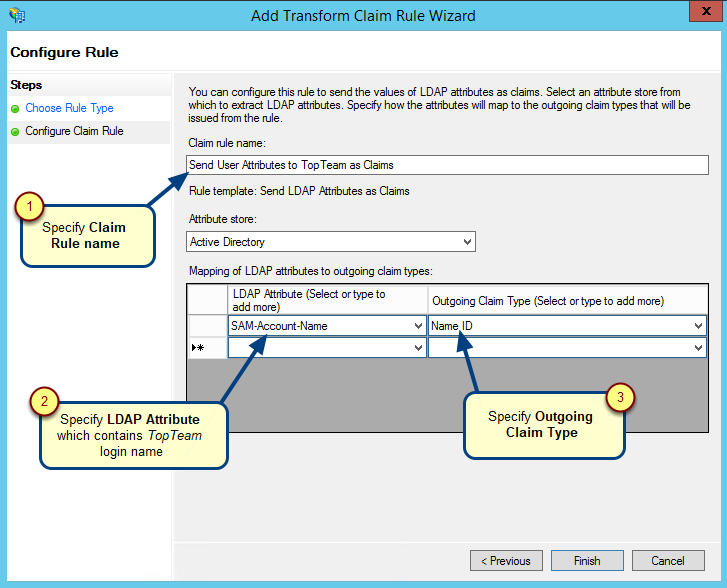Select the new row marker with asterisk
The height and width of the screenshot is (588, 727).
pyautogui.click(x=207, y=348)
